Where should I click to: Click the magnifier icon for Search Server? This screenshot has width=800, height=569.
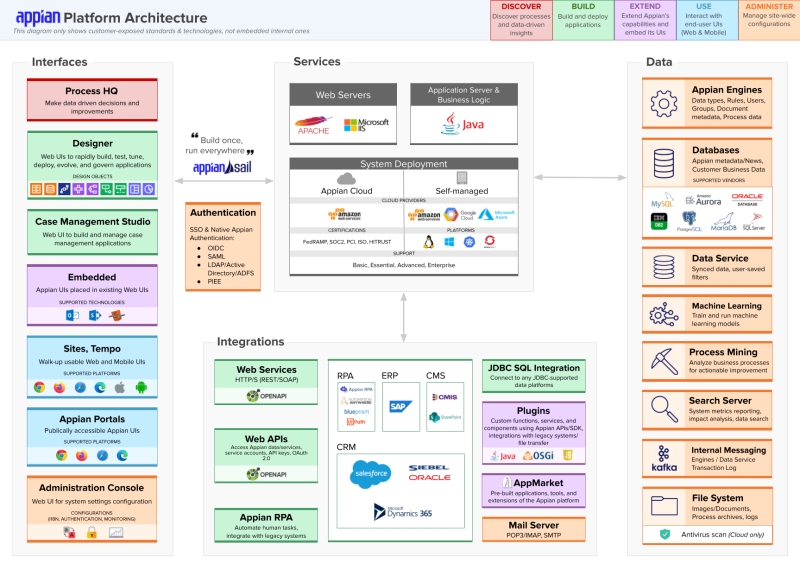pos(664,409)
